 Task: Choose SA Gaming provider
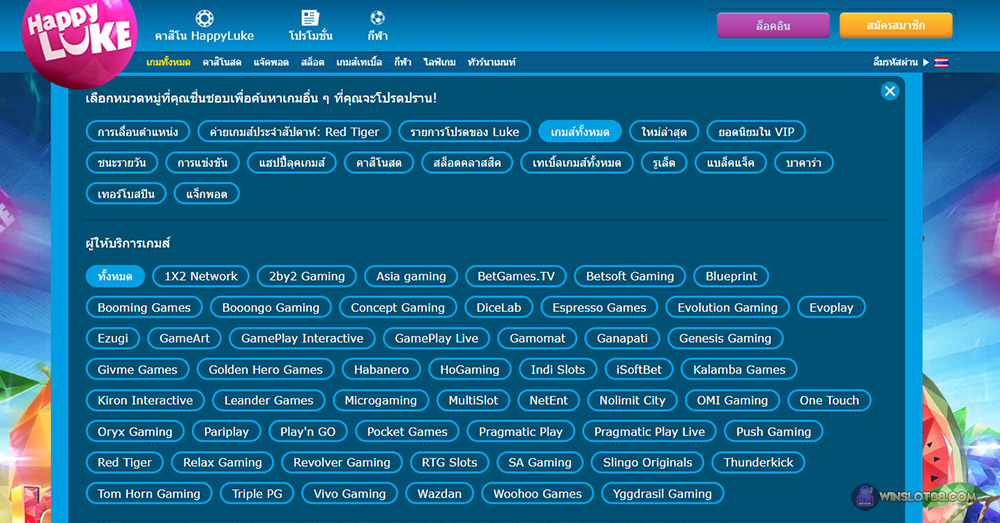(540, 462)
